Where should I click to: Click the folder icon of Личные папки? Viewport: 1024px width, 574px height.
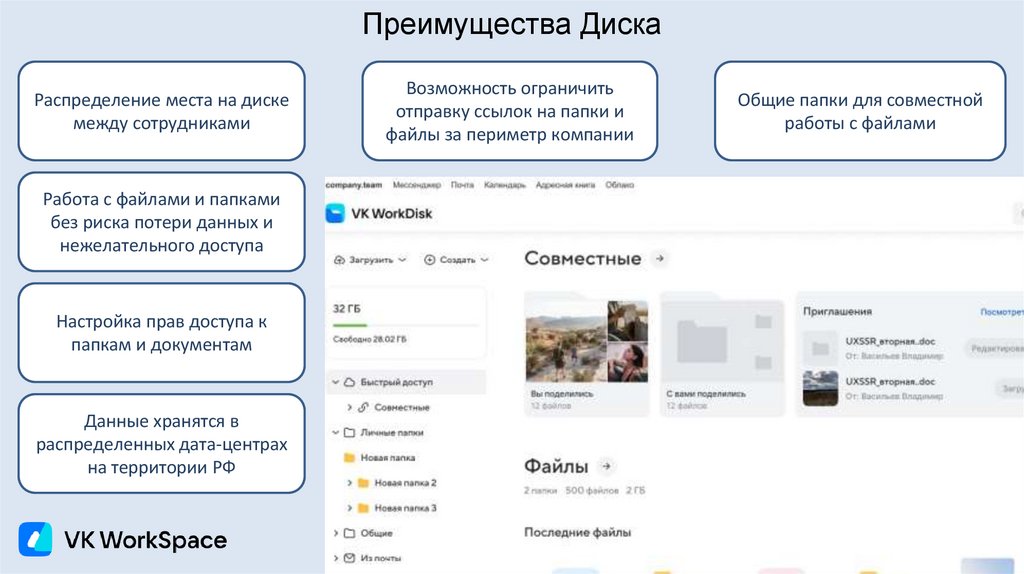pos(349,432)
